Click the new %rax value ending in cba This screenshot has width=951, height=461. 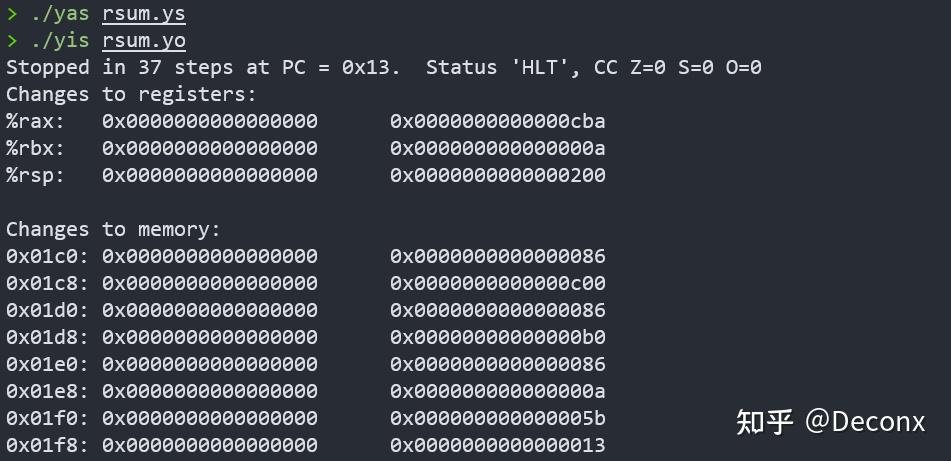pos(497,121)
